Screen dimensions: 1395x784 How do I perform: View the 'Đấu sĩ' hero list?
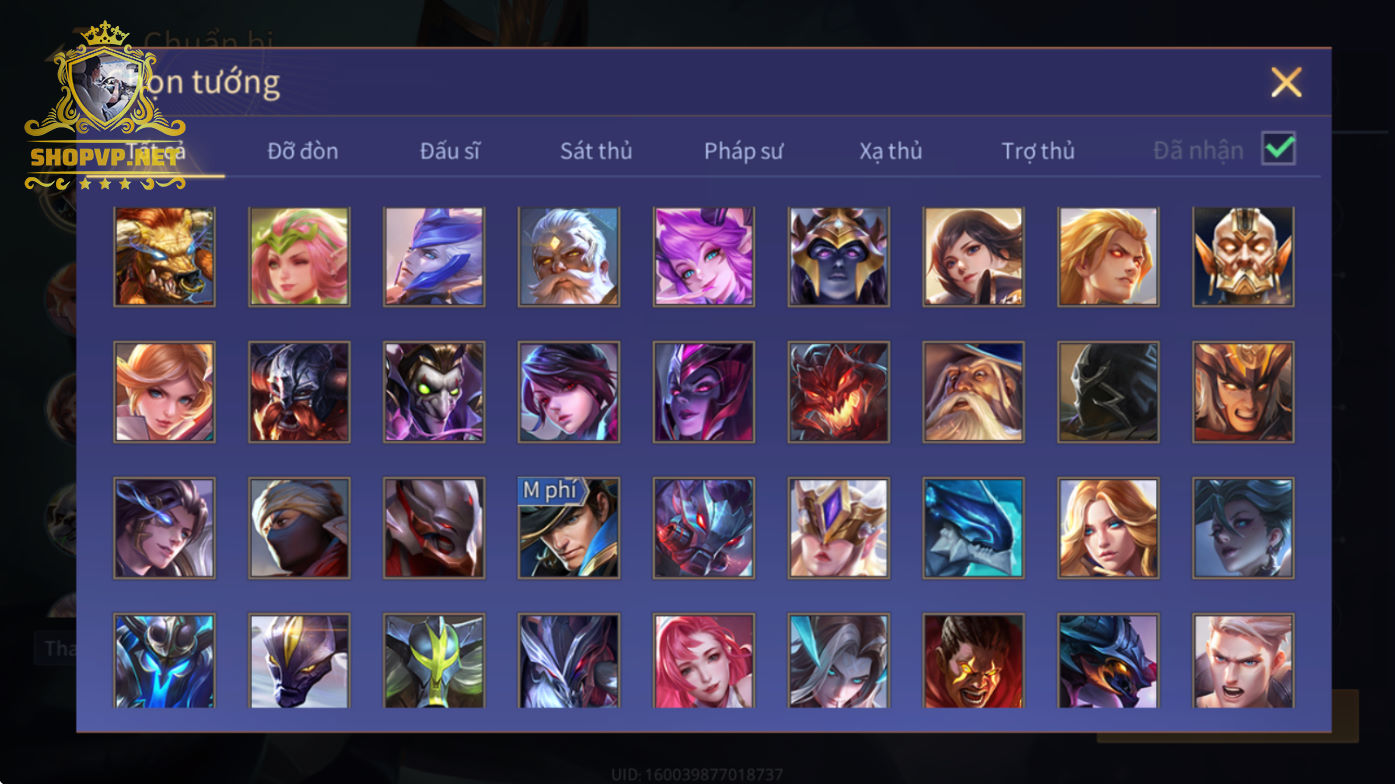(450, 151)
